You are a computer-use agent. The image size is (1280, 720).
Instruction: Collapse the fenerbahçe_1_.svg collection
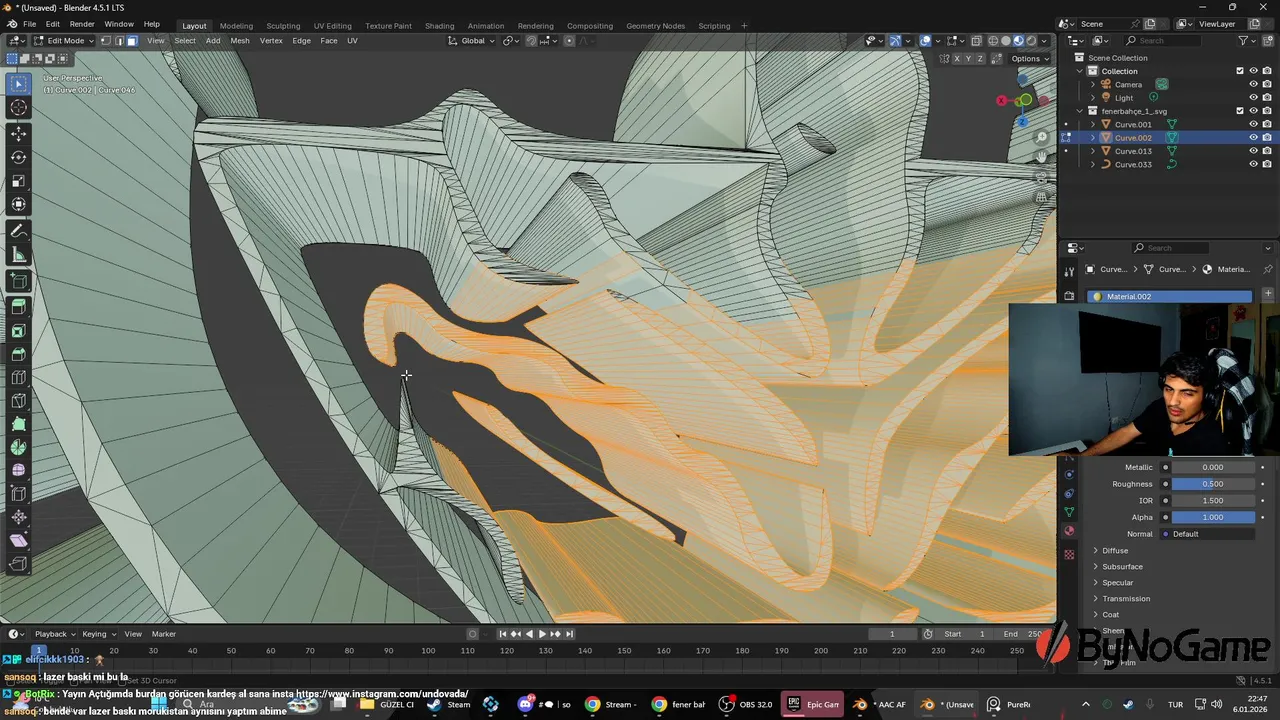coord(1080,111)
